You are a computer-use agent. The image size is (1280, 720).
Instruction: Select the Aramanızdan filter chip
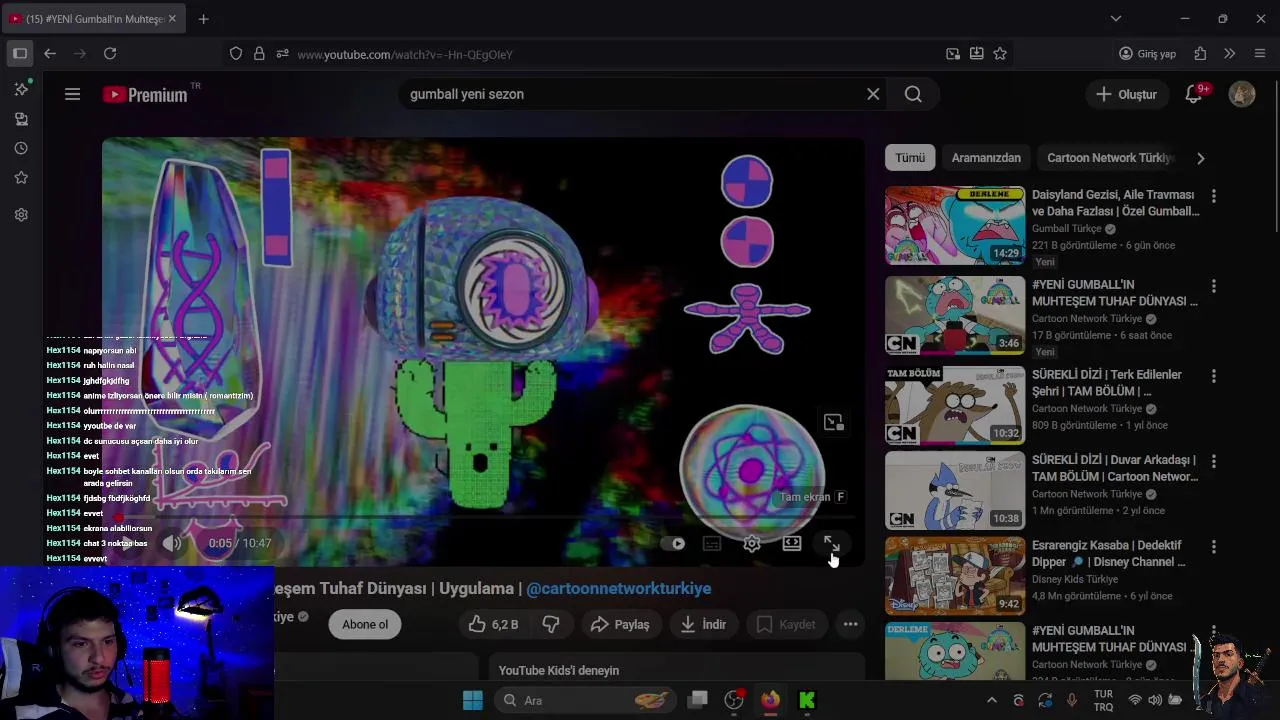(x=986, y=158)
